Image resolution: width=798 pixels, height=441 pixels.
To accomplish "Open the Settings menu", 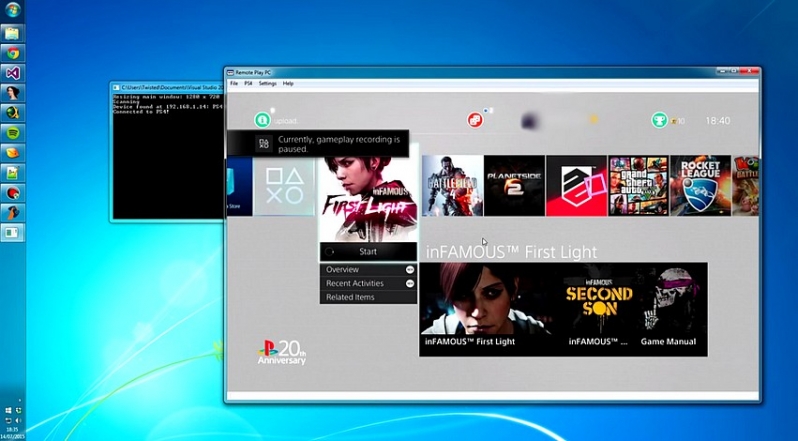I will click(x=267, y=83).
